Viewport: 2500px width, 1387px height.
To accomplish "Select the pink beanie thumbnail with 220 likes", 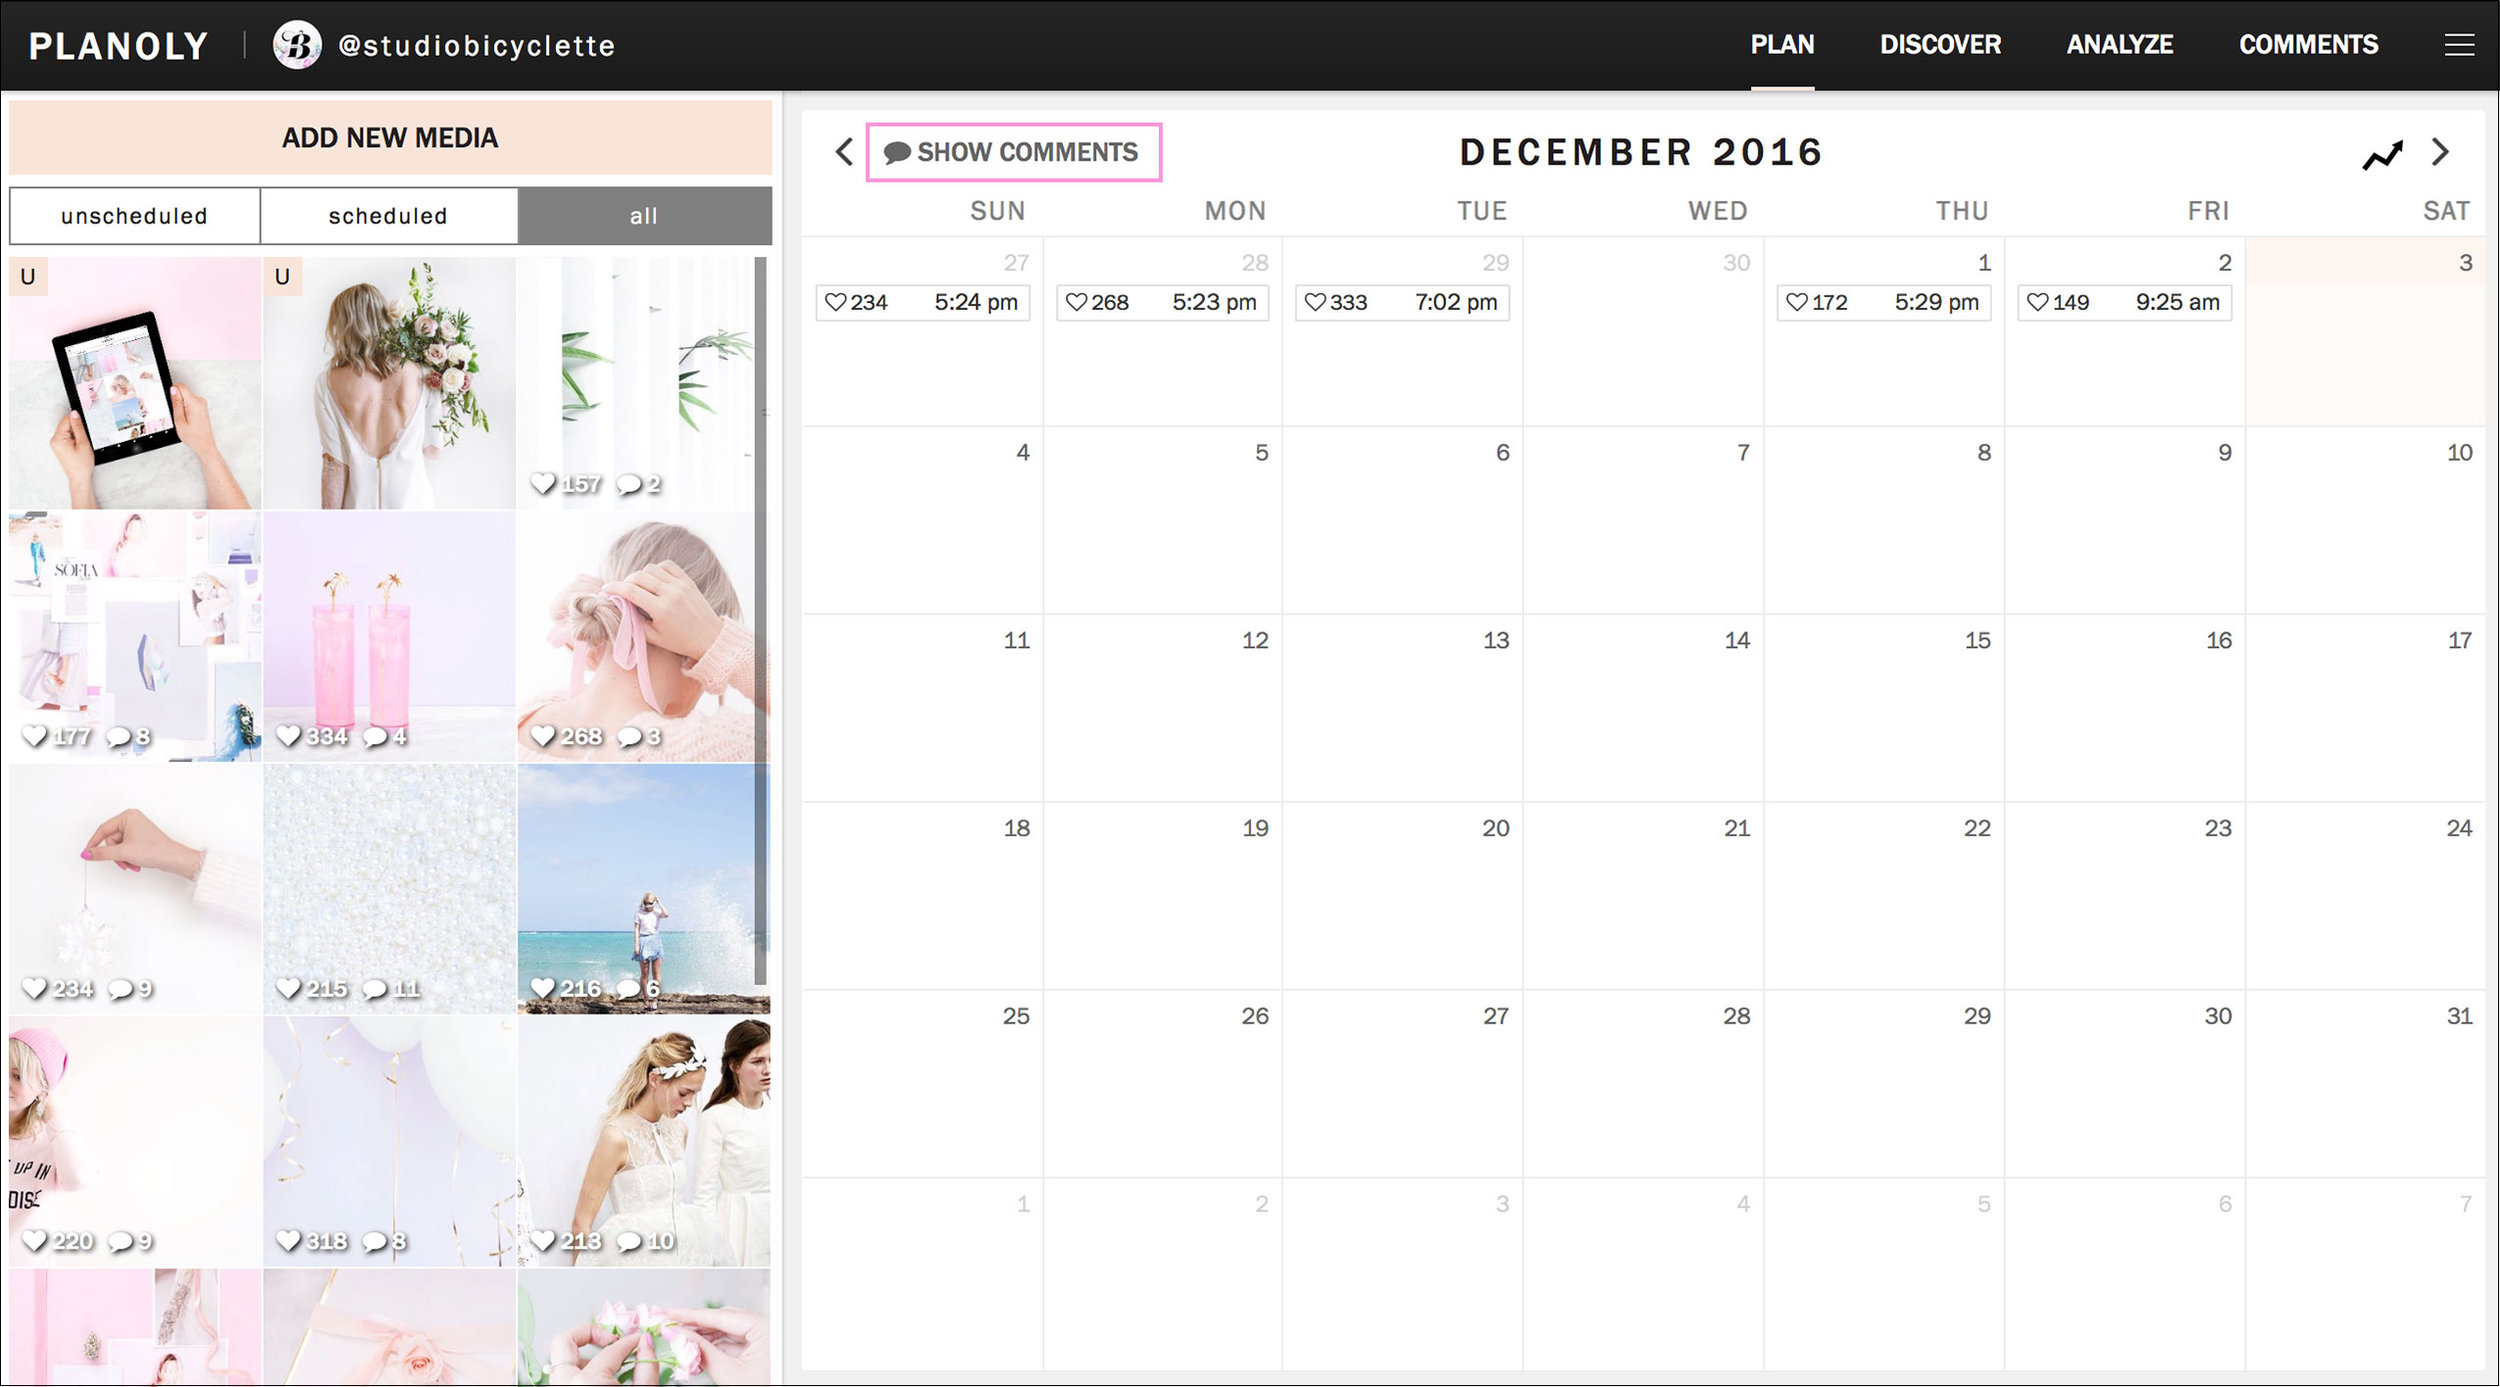I will point(135,1142).
